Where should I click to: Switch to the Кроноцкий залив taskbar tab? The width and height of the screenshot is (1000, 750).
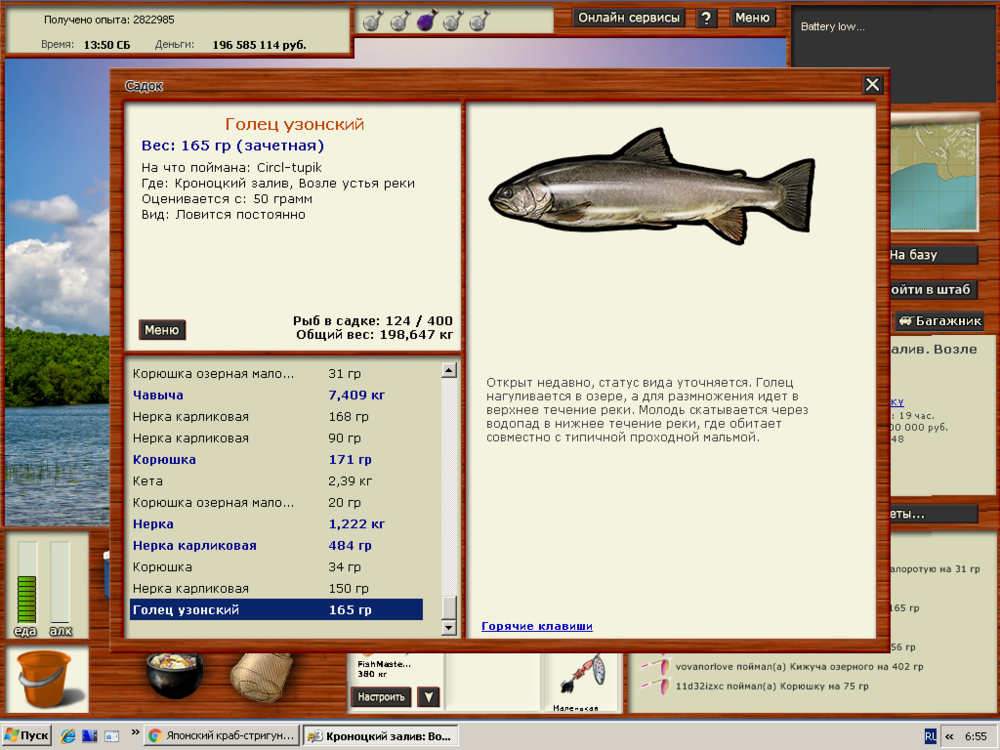click(380, 734)
